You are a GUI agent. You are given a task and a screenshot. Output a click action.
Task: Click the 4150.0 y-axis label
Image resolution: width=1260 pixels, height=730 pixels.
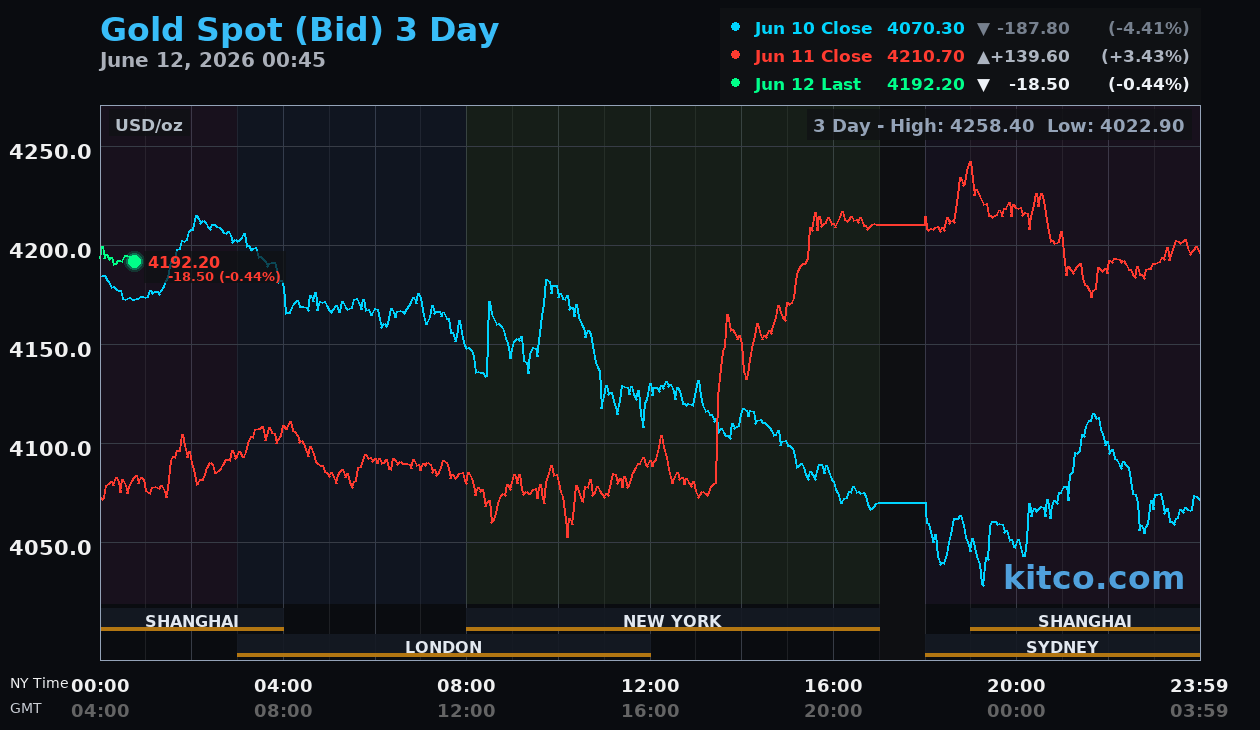point(50,349)
